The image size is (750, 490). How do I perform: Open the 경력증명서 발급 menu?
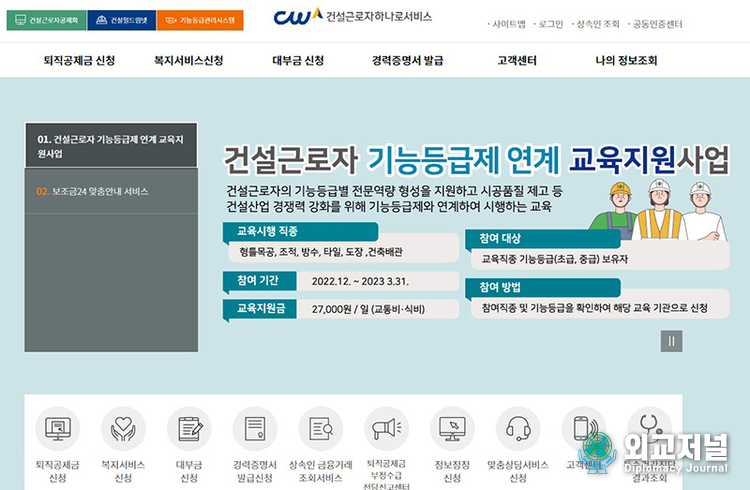point(408,60)
